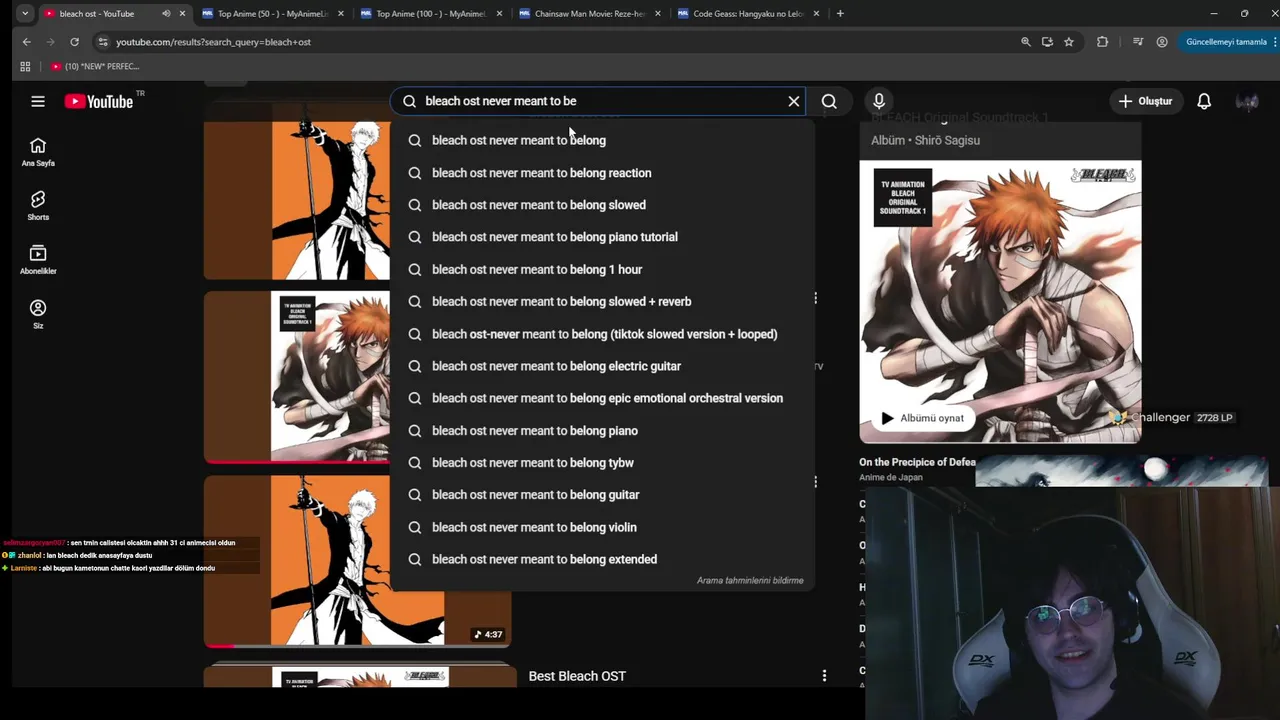Select suggestion belong piano tutorial
This screenshot has width=1280, height=720.
click(x=603, y=237)
